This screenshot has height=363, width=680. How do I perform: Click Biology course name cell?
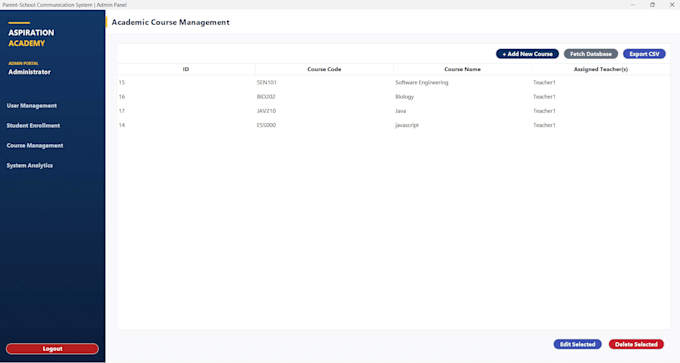point(462,97)
